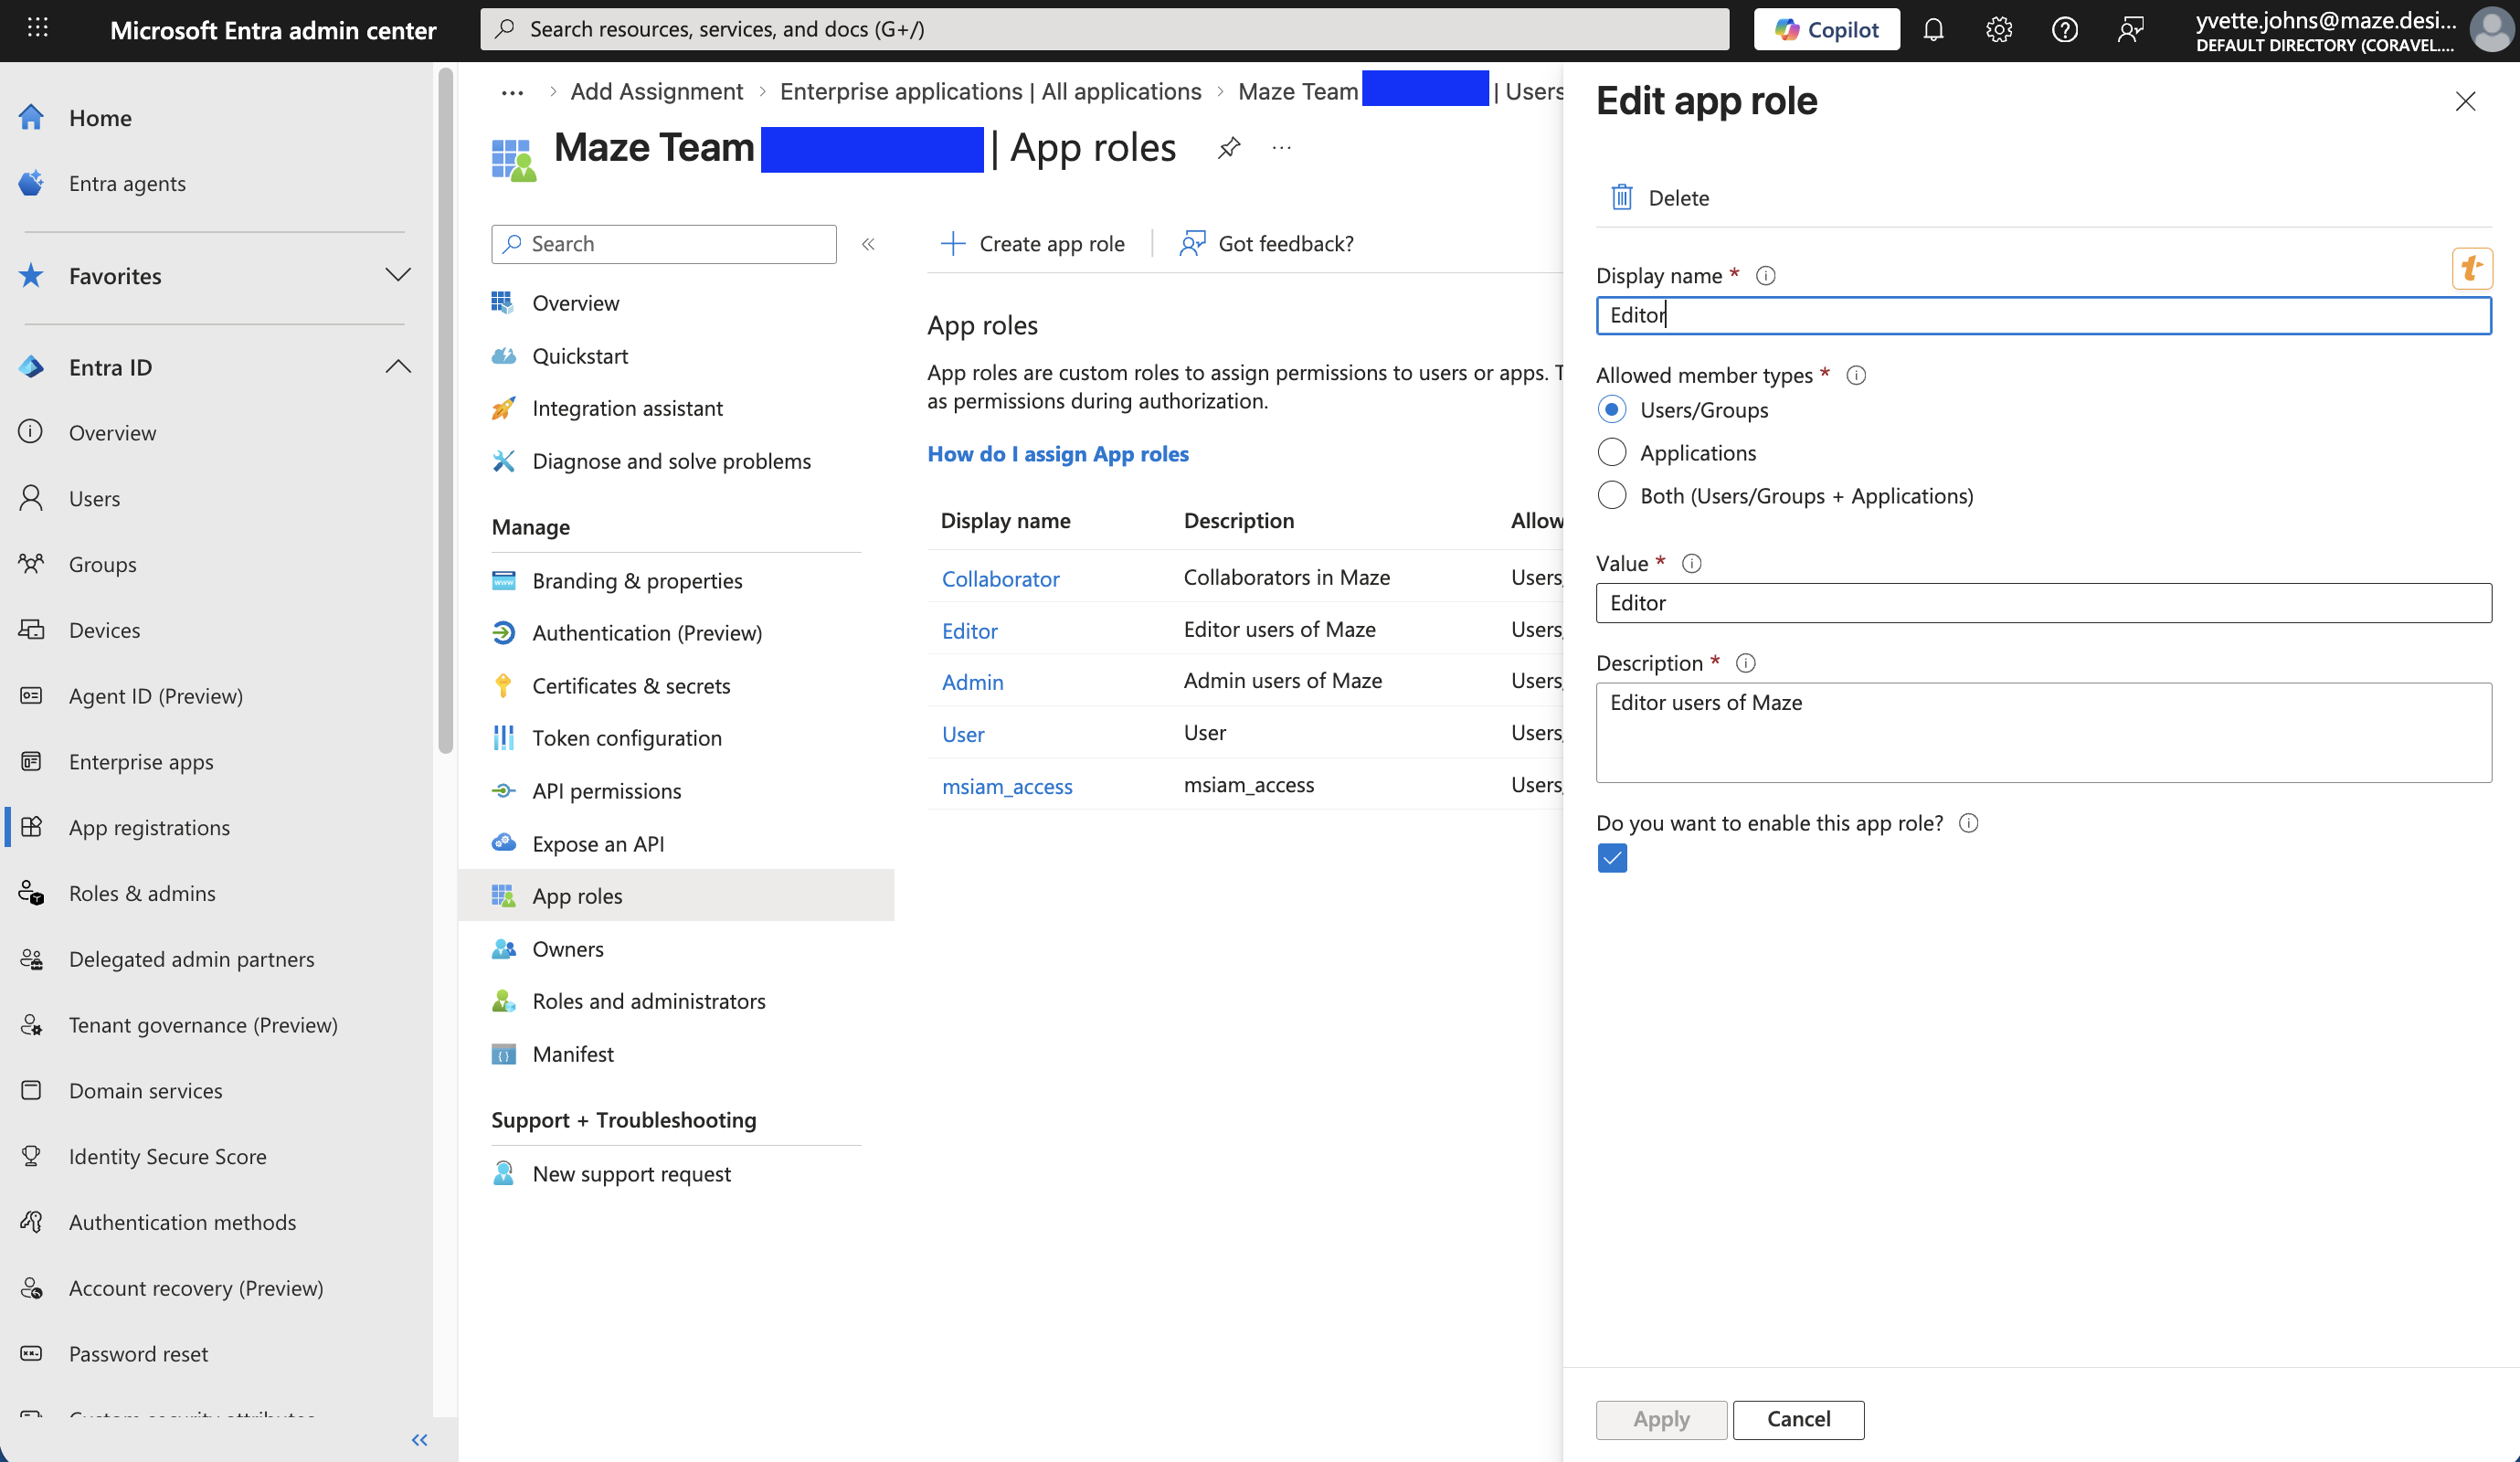Open the account avatar menu
This screenshot has height=1462, width=2520.
(x=2490, y=30)
